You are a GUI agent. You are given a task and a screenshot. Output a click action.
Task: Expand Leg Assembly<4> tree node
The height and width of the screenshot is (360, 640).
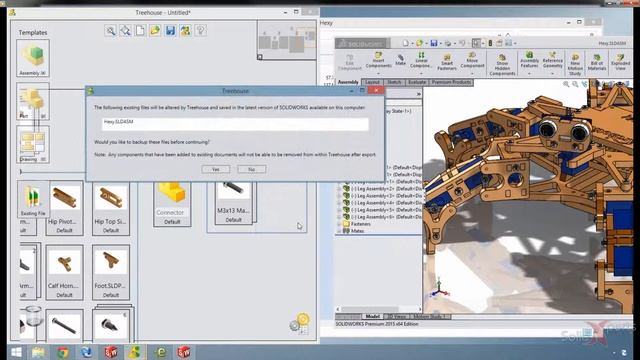338,203
